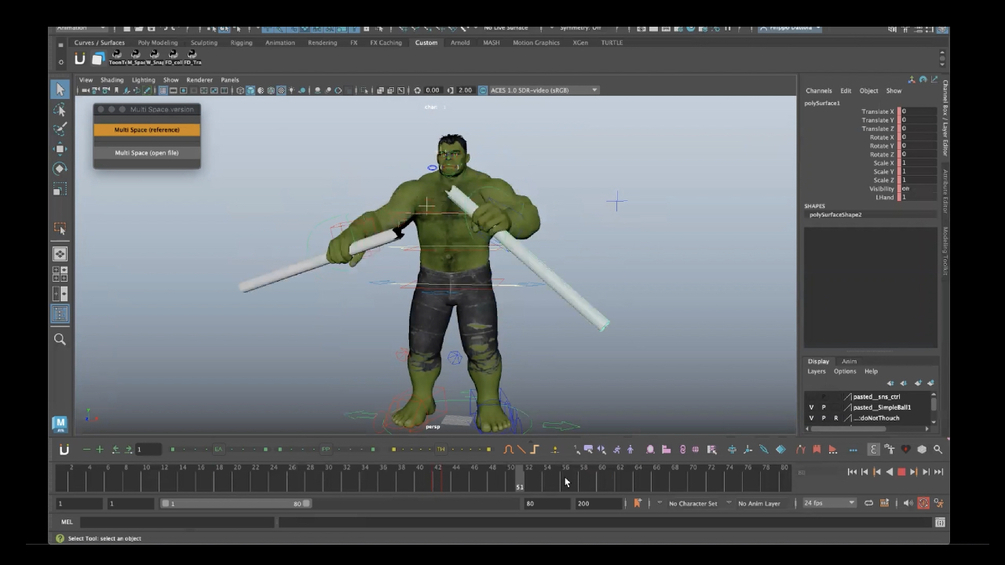Click the magnet U shelf icon
1005x565 pixels.
click(x=79, y=59)
